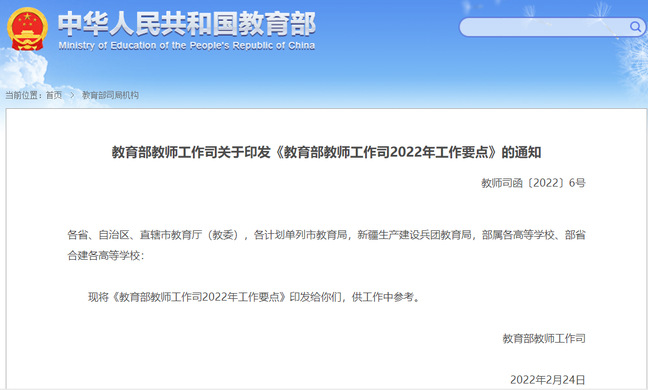Click the search magnifier icon
Image resolution: width=648 pixels, height=390 pixels.
coord(635,27)
